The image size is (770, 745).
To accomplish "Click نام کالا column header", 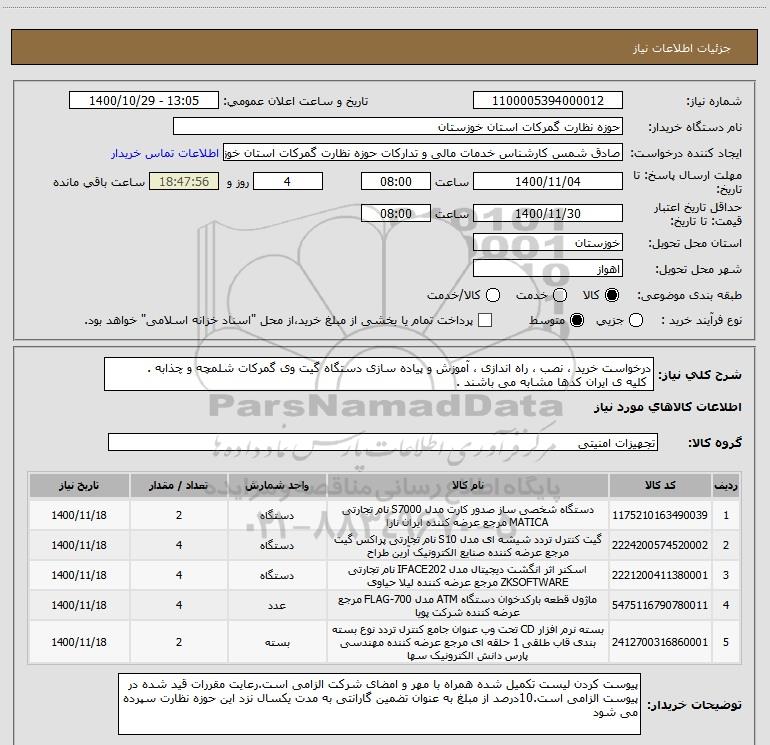I will [468, 486].
